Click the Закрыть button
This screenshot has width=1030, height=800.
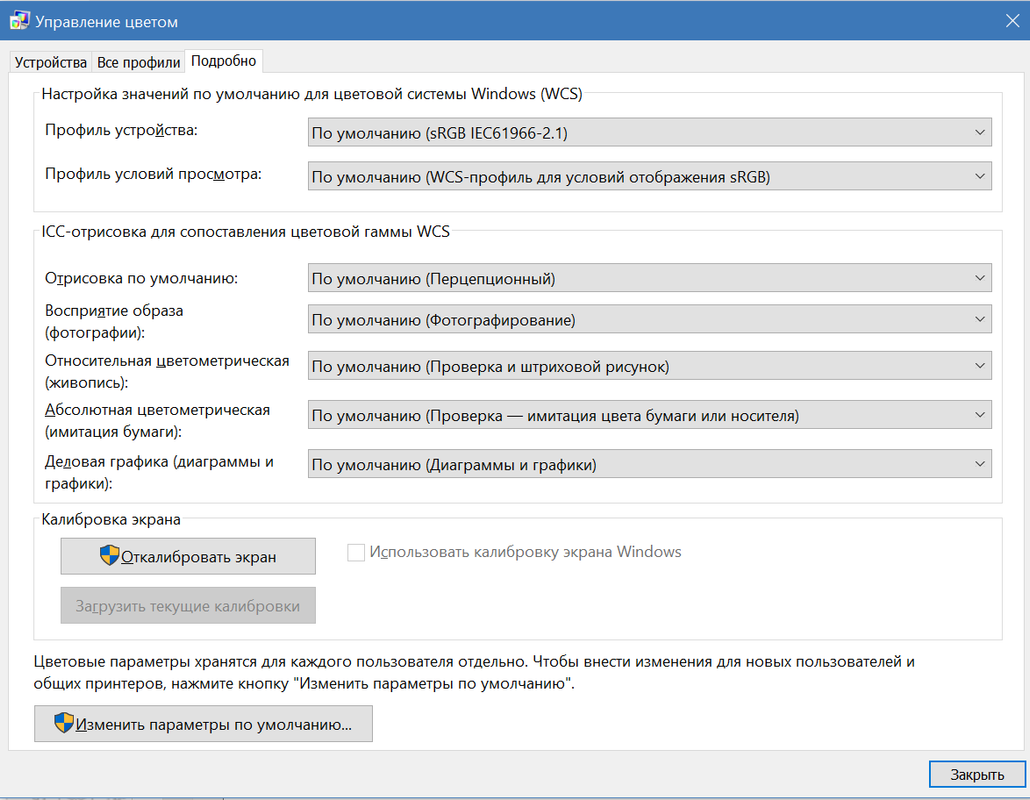(x=977, y=774)
